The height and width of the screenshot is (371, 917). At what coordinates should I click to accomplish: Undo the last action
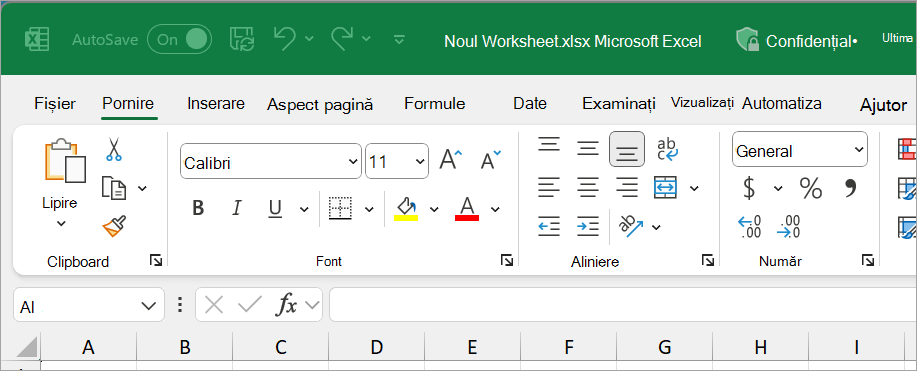(x=284, y=38)
